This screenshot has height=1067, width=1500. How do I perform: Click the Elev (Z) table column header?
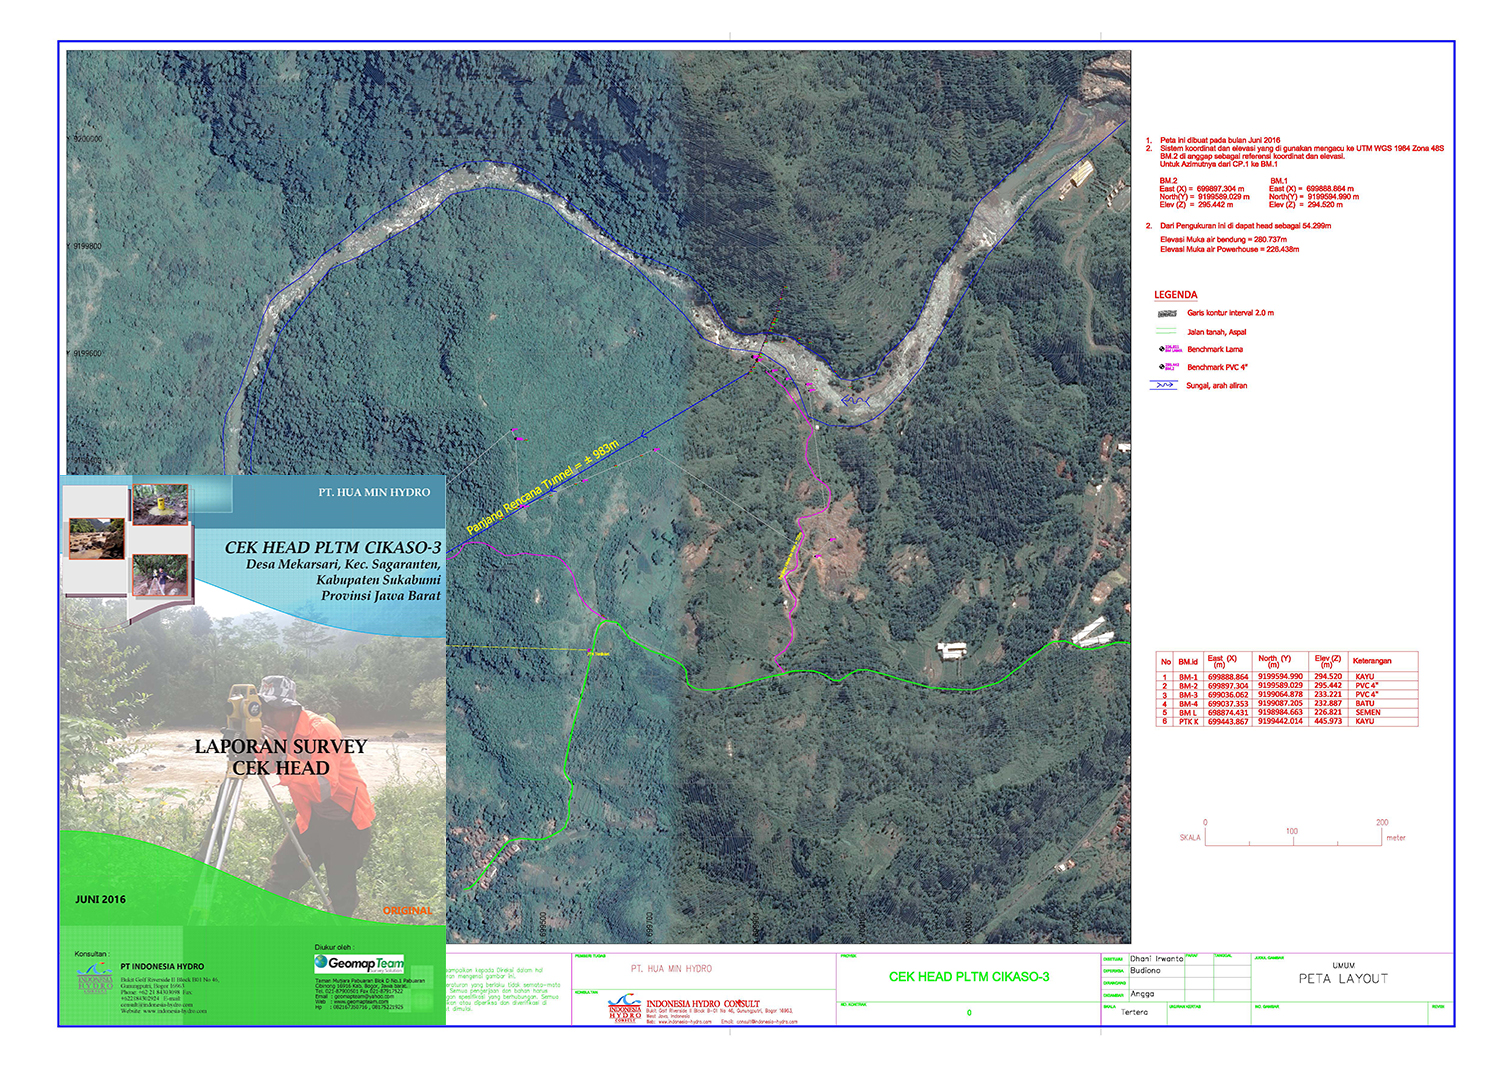pos(1328,661)
